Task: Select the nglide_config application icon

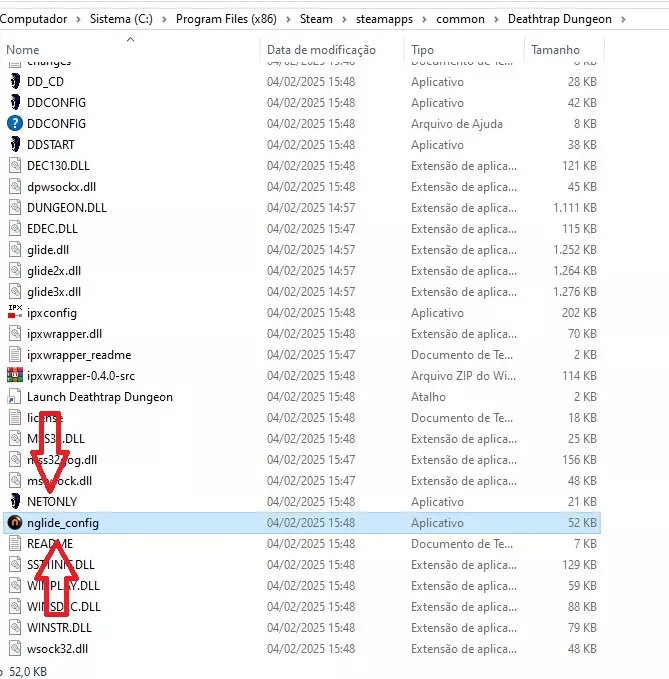Action: 15,523
